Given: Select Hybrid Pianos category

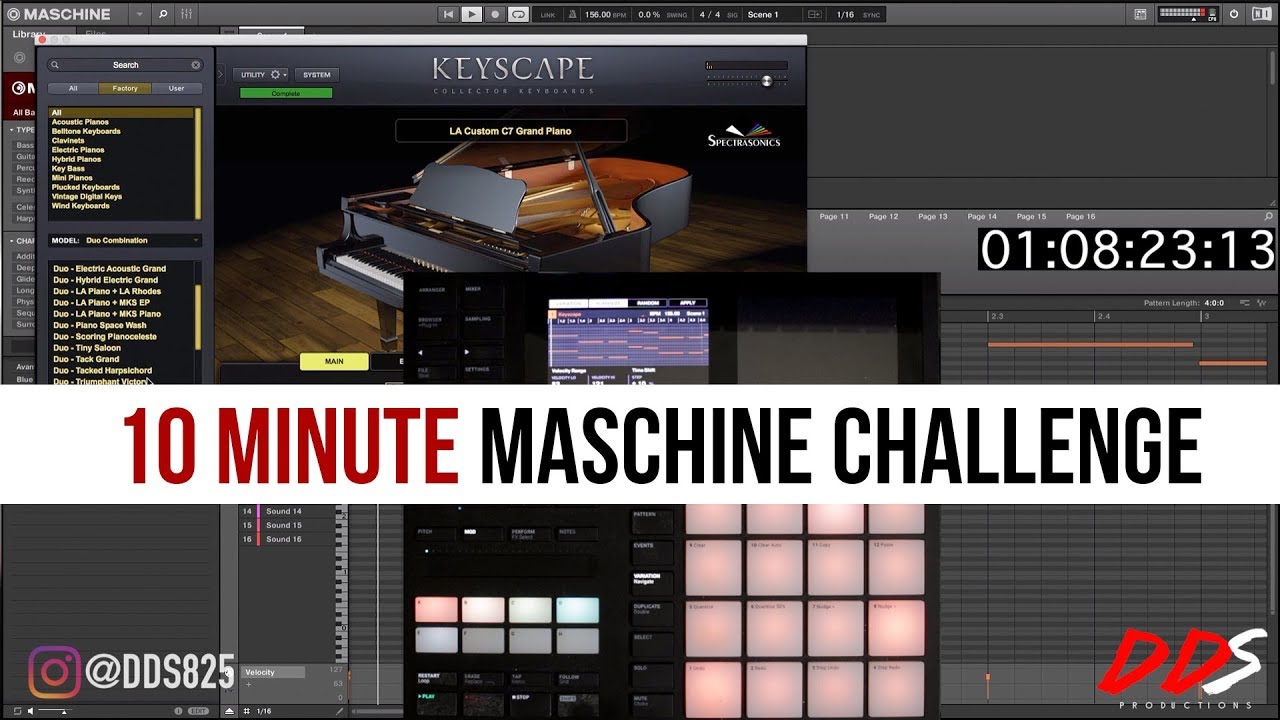Looking at the screenshot, I should 76,159.
